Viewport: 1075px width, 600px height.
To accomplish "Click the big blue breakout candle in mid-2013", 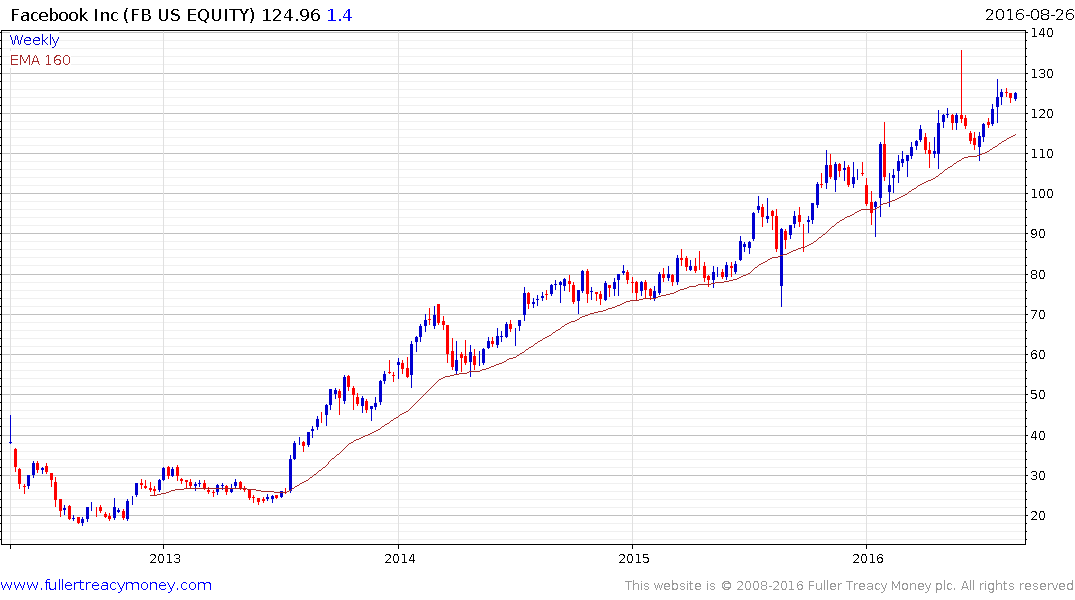I will pos(291,473).
